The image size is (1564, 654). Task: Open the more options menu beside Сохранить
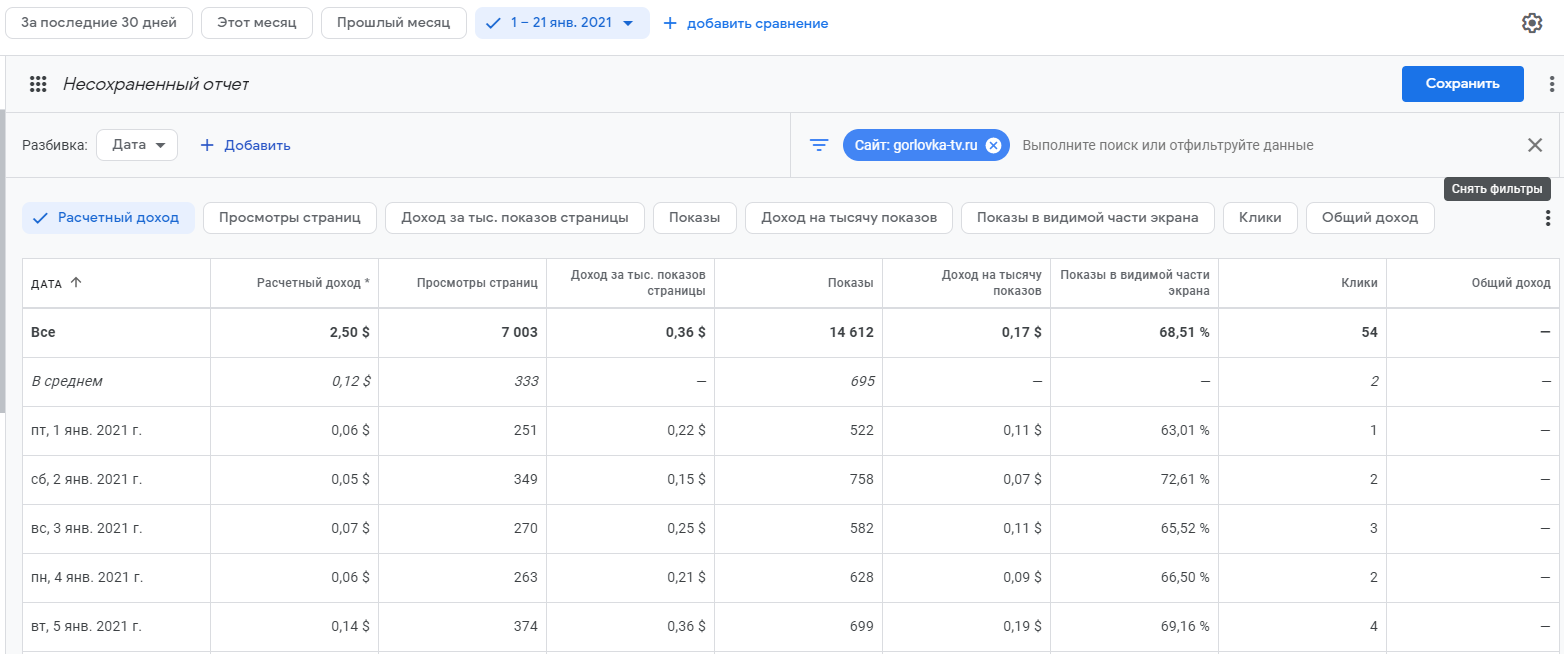[x=1551, y=84]
